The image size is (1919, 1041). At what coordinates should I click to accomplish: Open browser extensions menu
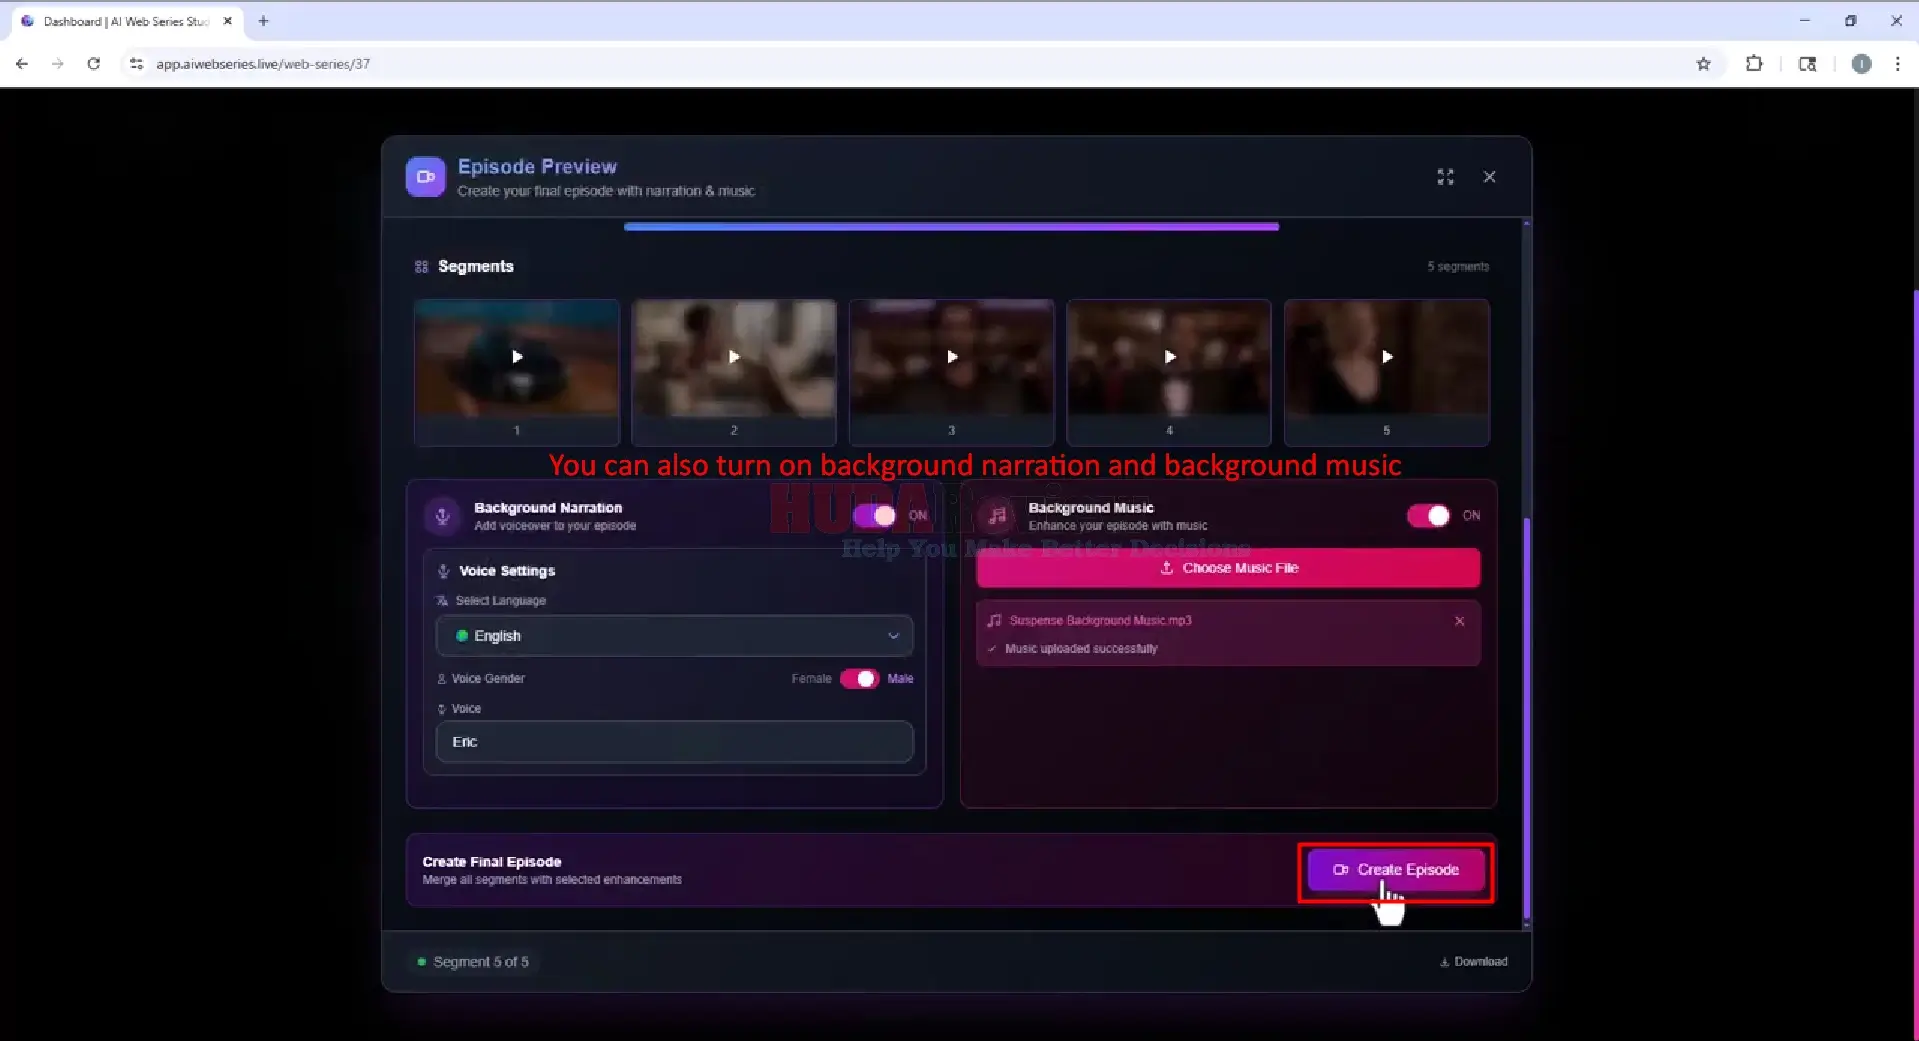pos(1754,64)
